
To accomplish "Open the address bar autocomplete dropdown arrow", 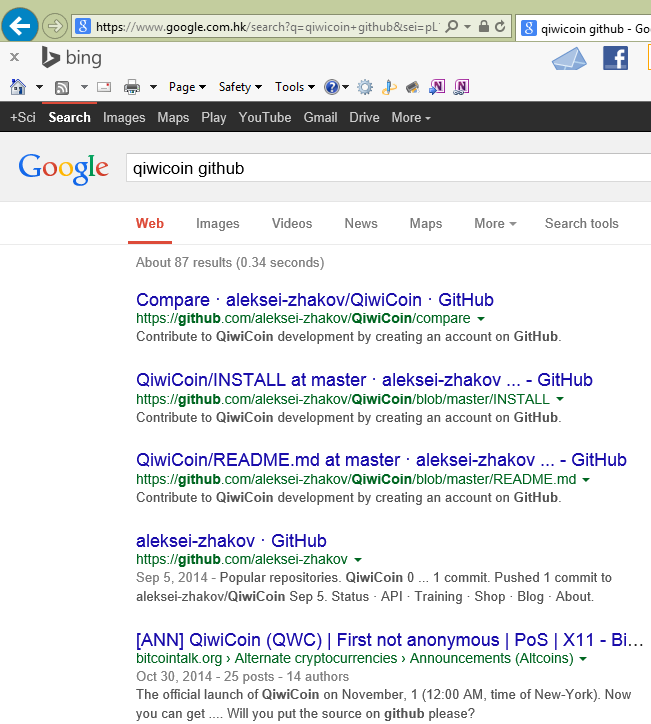I will click(468, 27).
